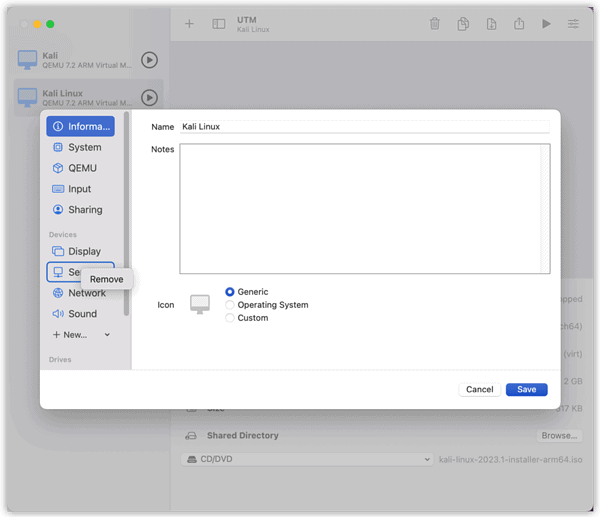The image size is (600, 517).
Task: Open the CD/DVD dropdown selector
Action: [306, 459]
